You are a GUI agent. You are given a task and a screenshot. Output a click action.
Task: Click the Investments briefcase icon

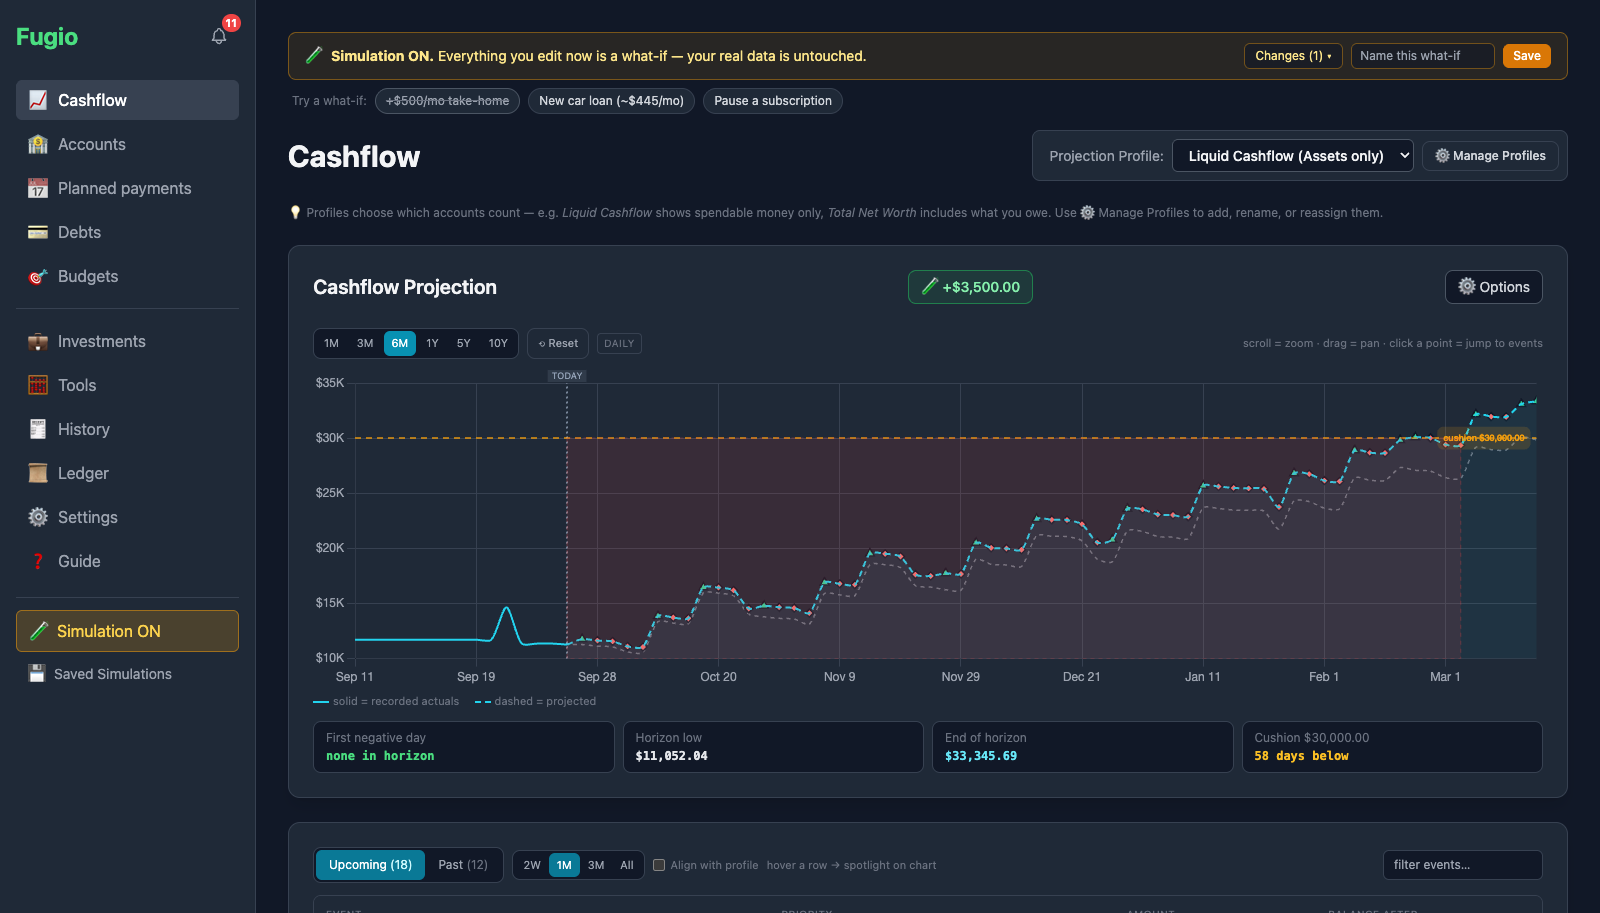click(x=38, y=341)
